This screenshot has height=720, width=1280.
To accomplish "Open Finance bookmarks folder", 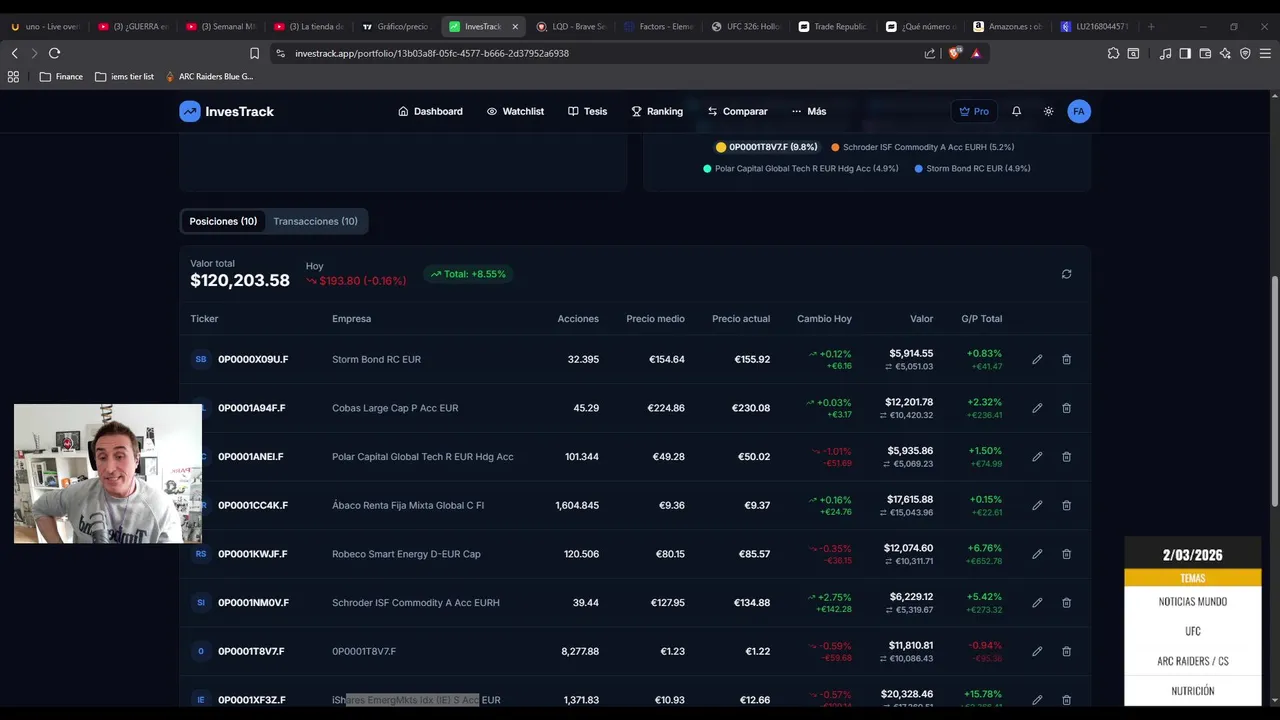I will [x=61, y=76].
